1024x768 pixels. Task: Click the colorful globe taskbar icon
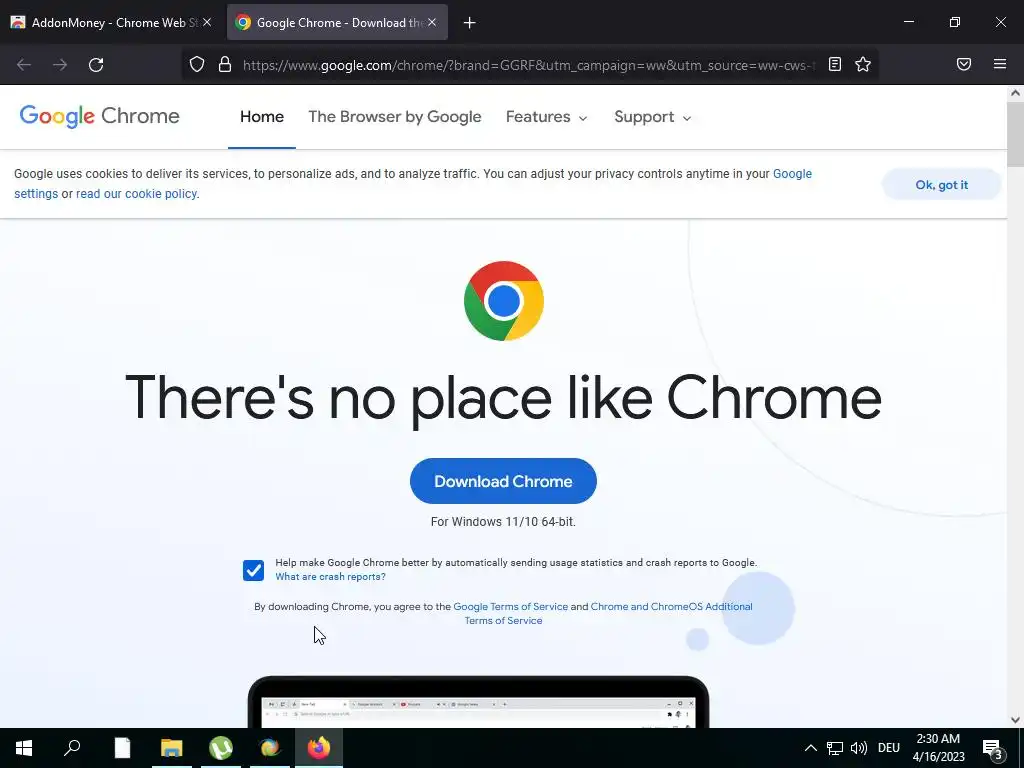[x=270, y=748]
